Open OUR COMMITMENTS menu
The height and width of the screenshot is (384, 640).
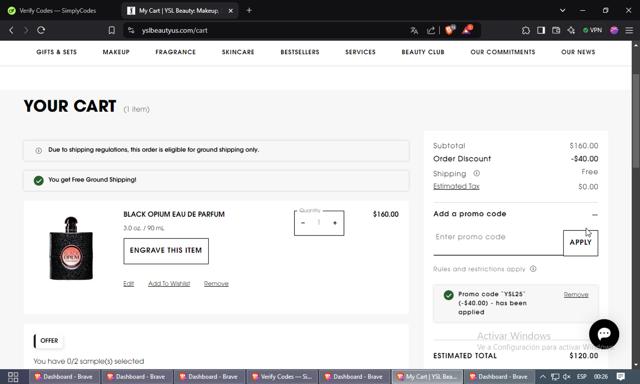(x=503, y=52)
